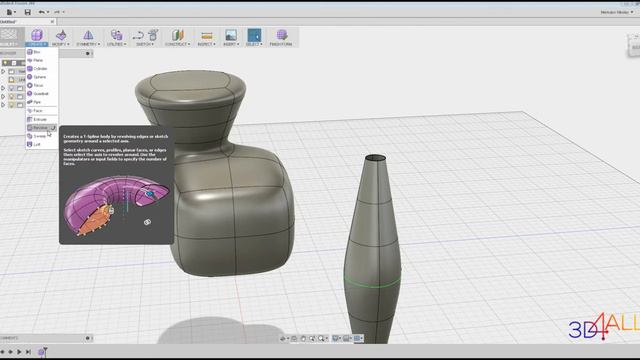
Task: Redo the last undone action
Action: tap(57, 12)
